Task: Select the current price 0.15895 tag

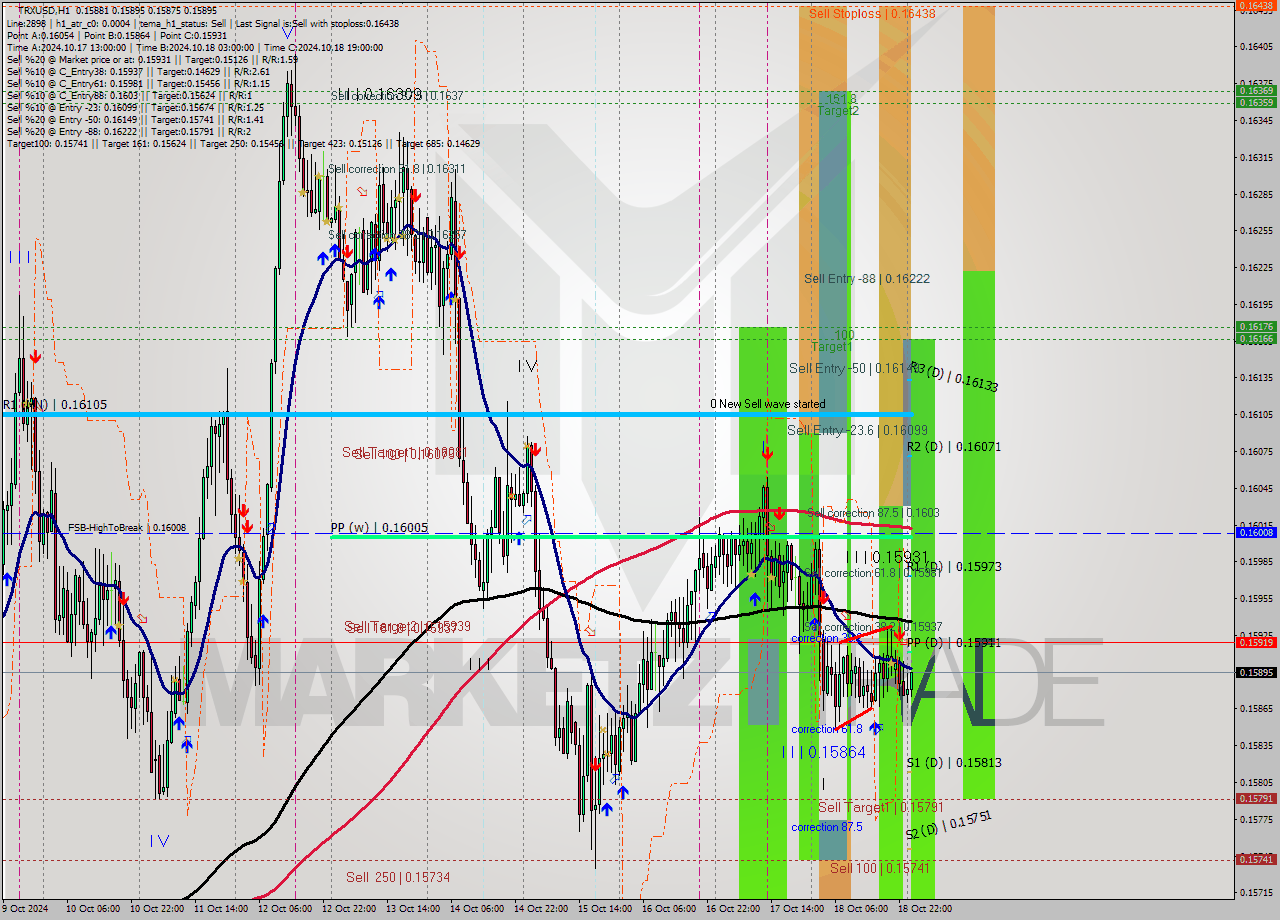Action: click(x=1256, y=672)
